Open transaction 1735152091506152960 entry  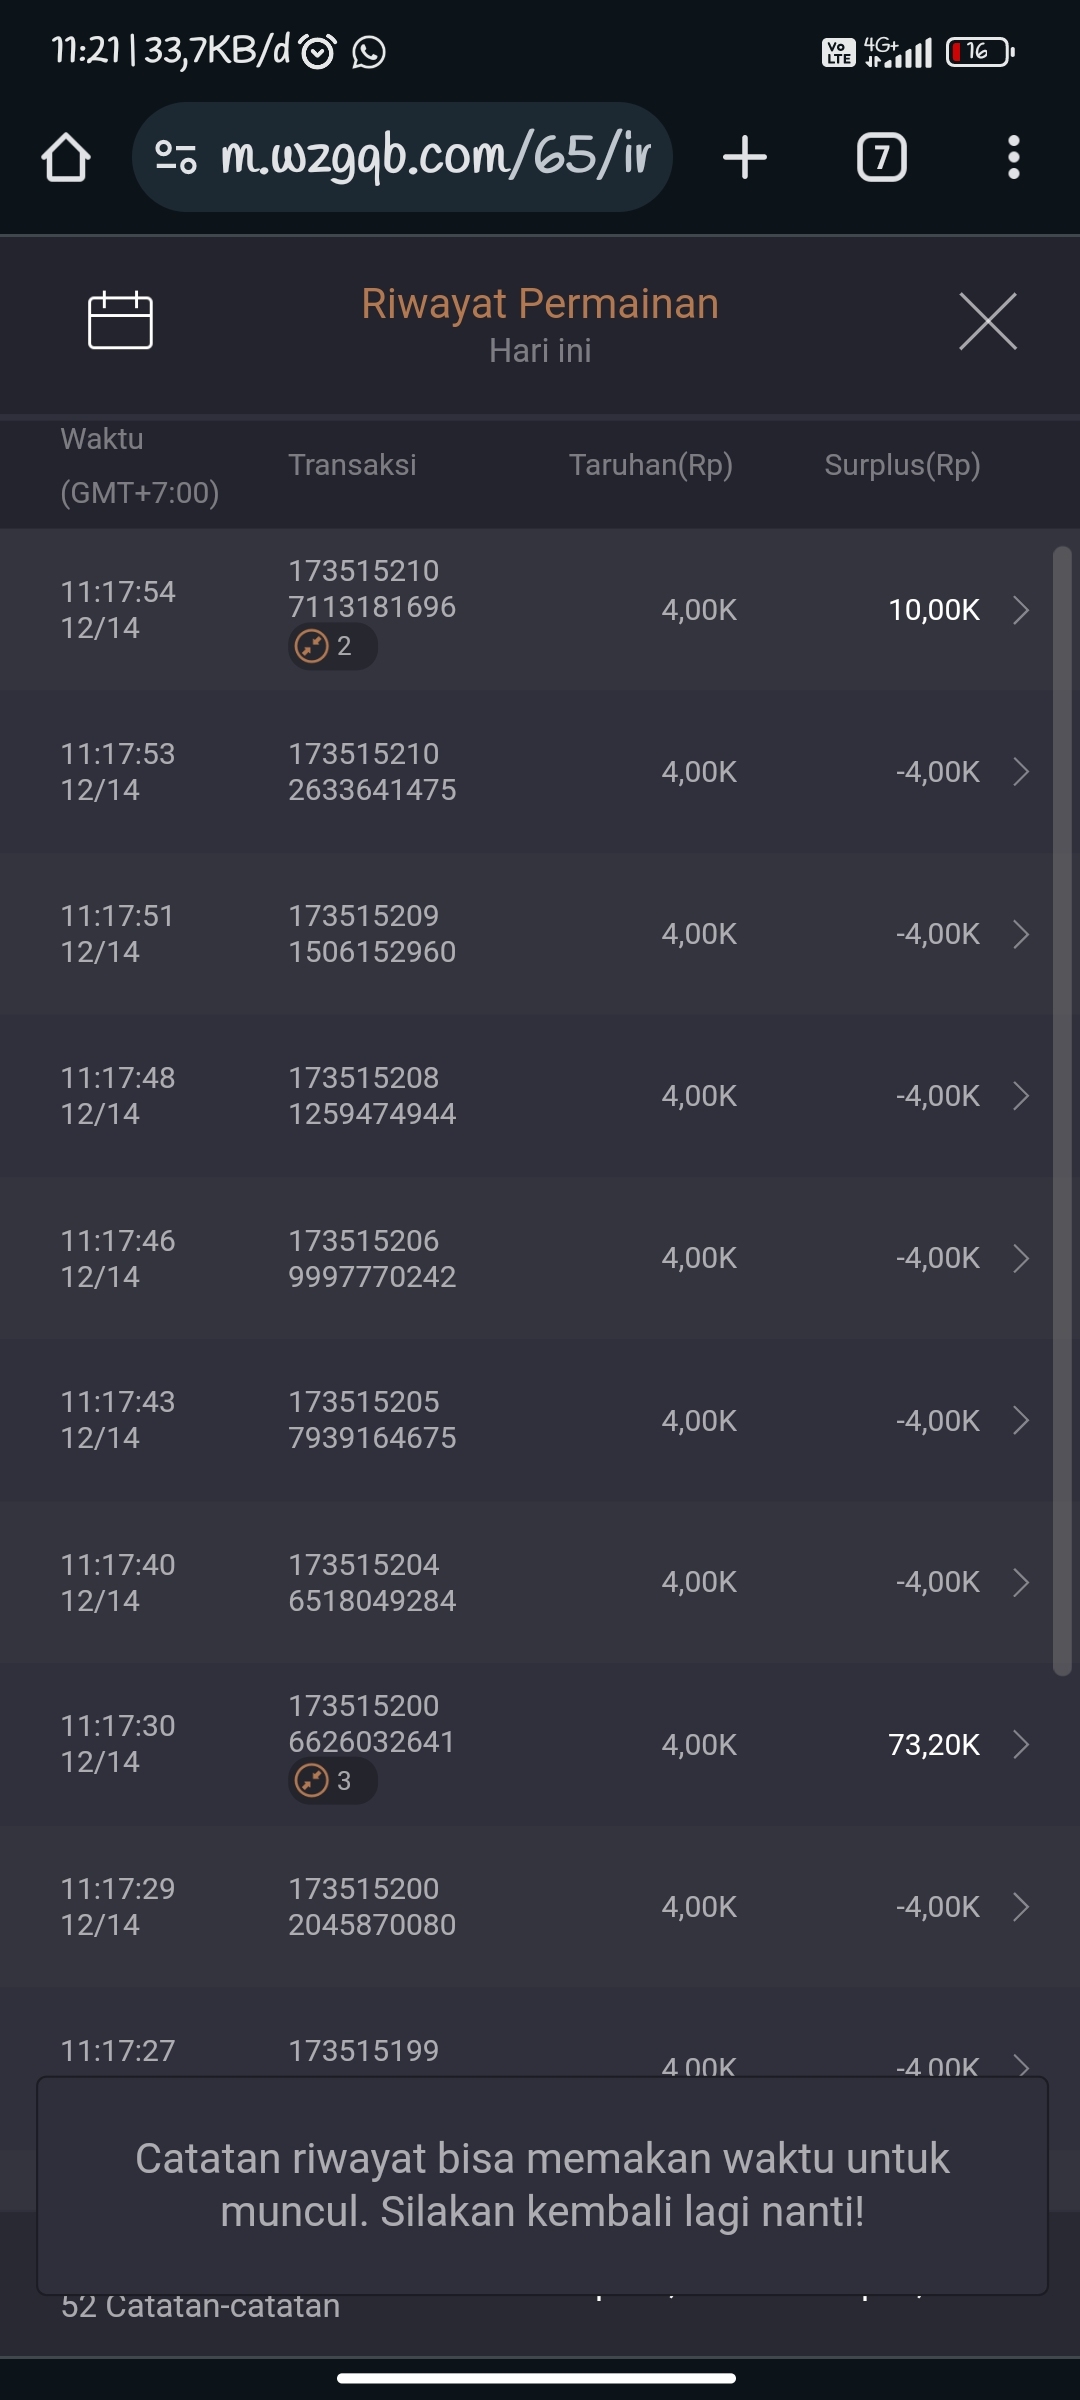pos(372,934)
